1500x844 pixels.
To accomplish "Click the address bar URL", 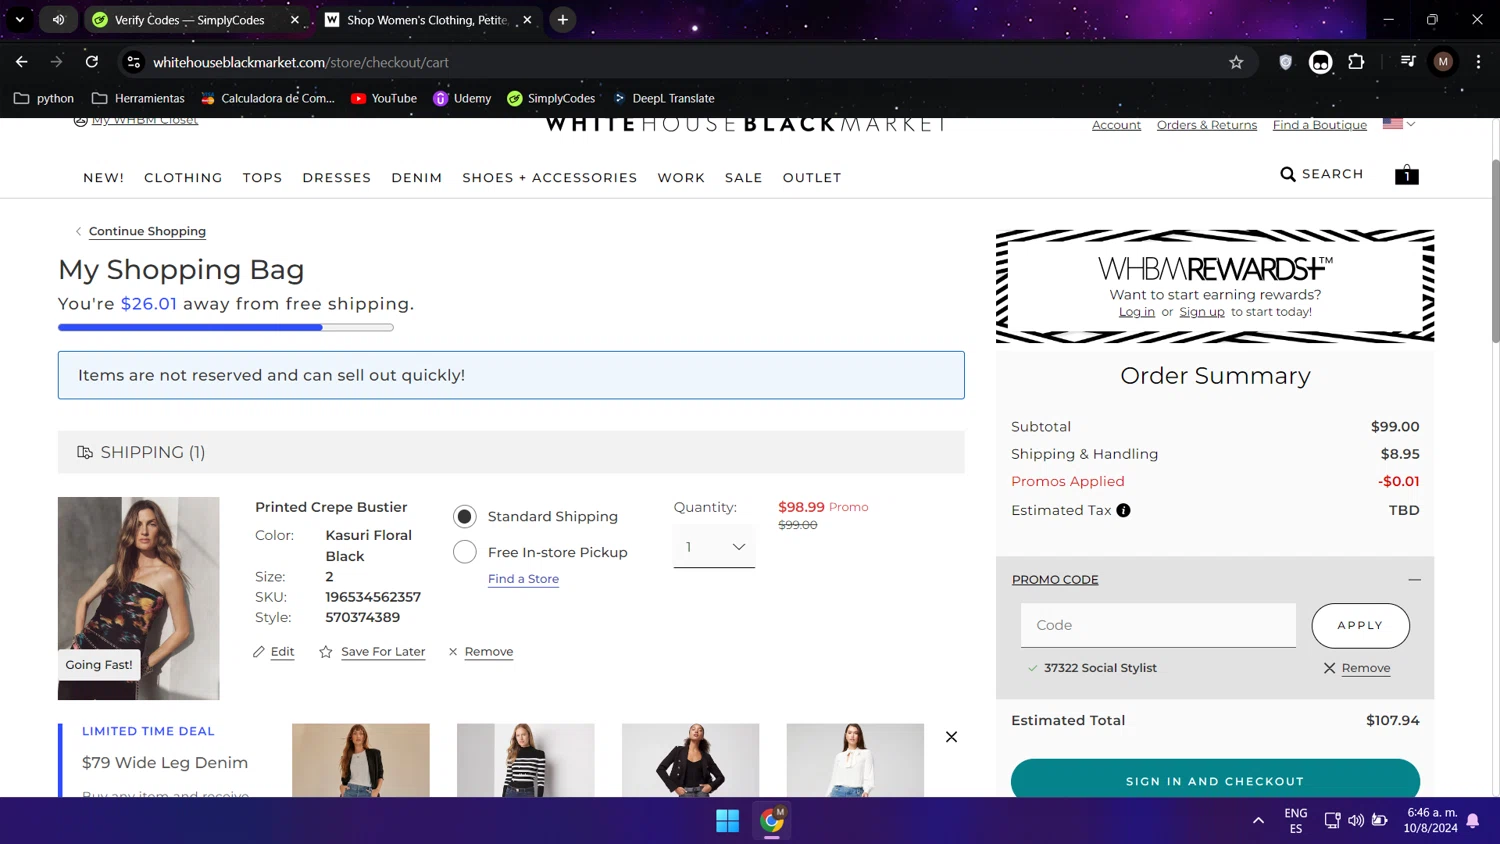I will coord(301,62).
